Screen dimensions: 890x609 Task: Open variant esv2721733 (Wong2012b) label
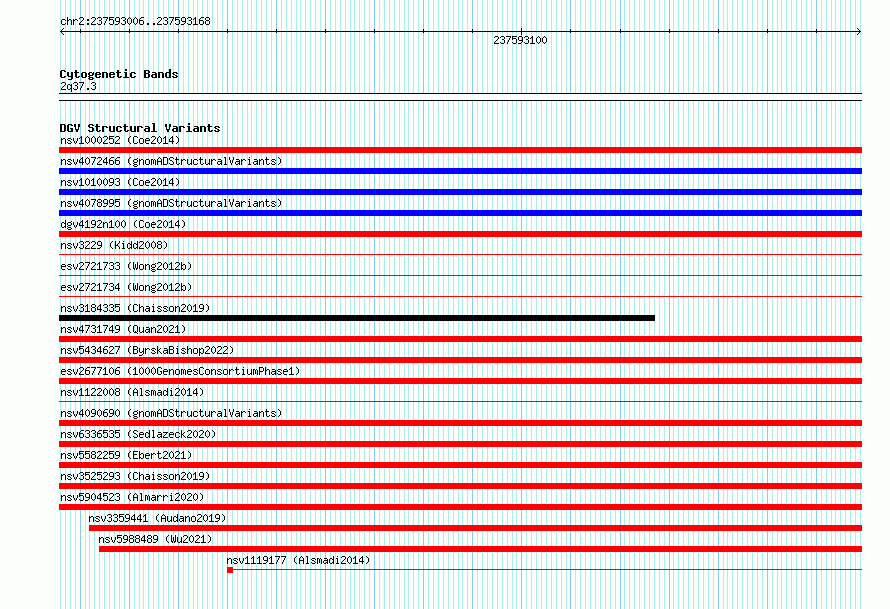click(x=126, y=266)
